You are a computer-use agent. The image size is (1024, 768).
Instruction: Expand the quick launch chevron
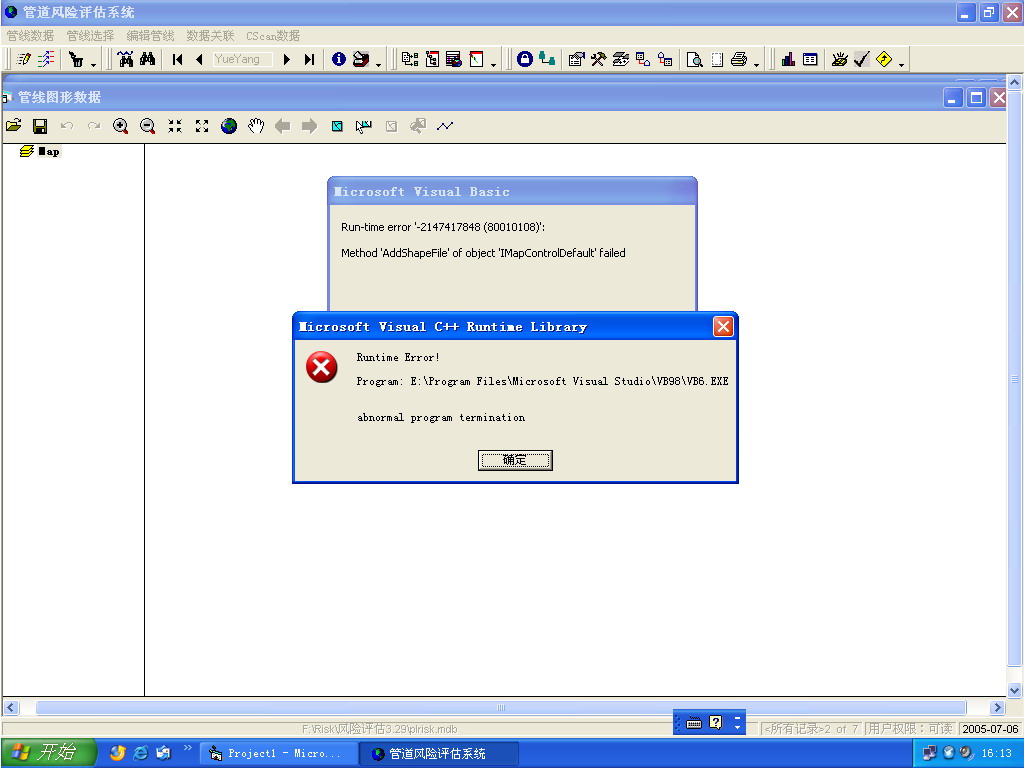[187, 748]
